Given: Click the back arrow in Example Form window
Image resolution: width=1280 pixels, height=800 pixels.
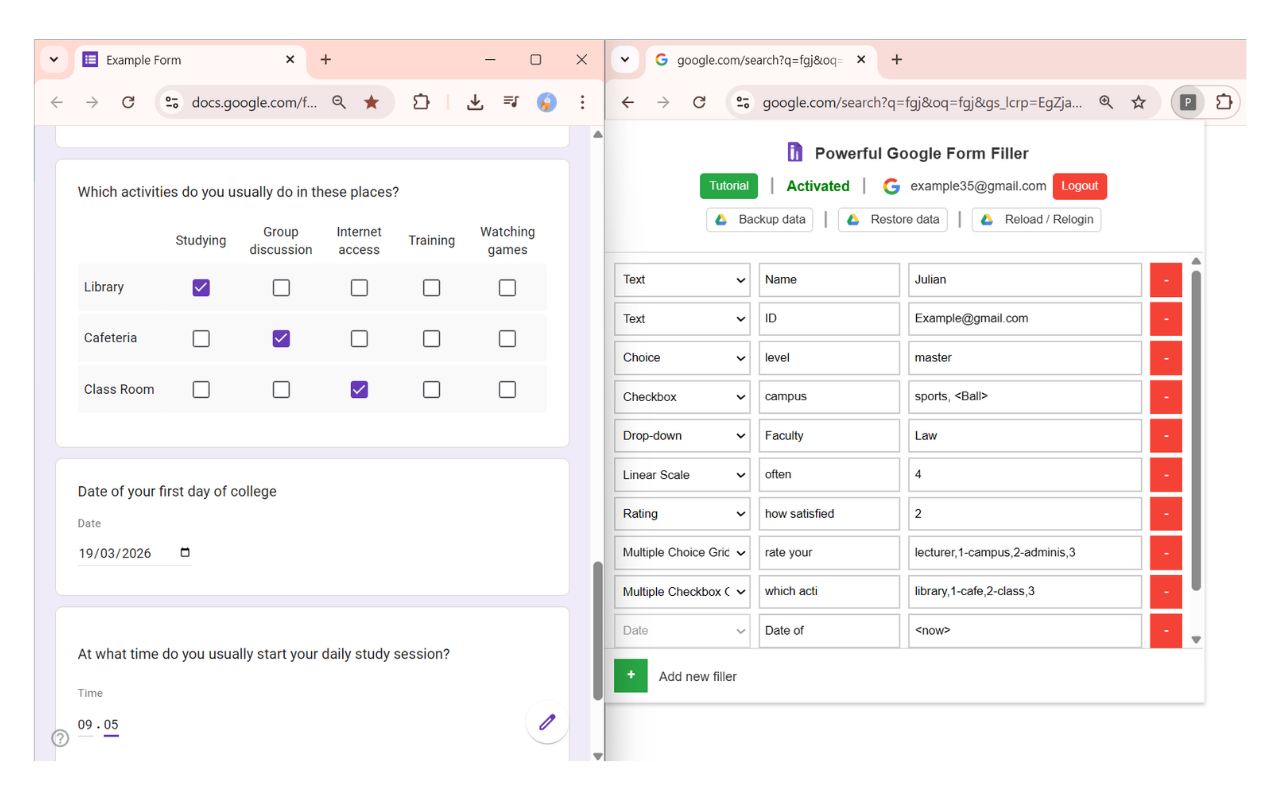Looking at the screenshot, I should pos(57,102).
